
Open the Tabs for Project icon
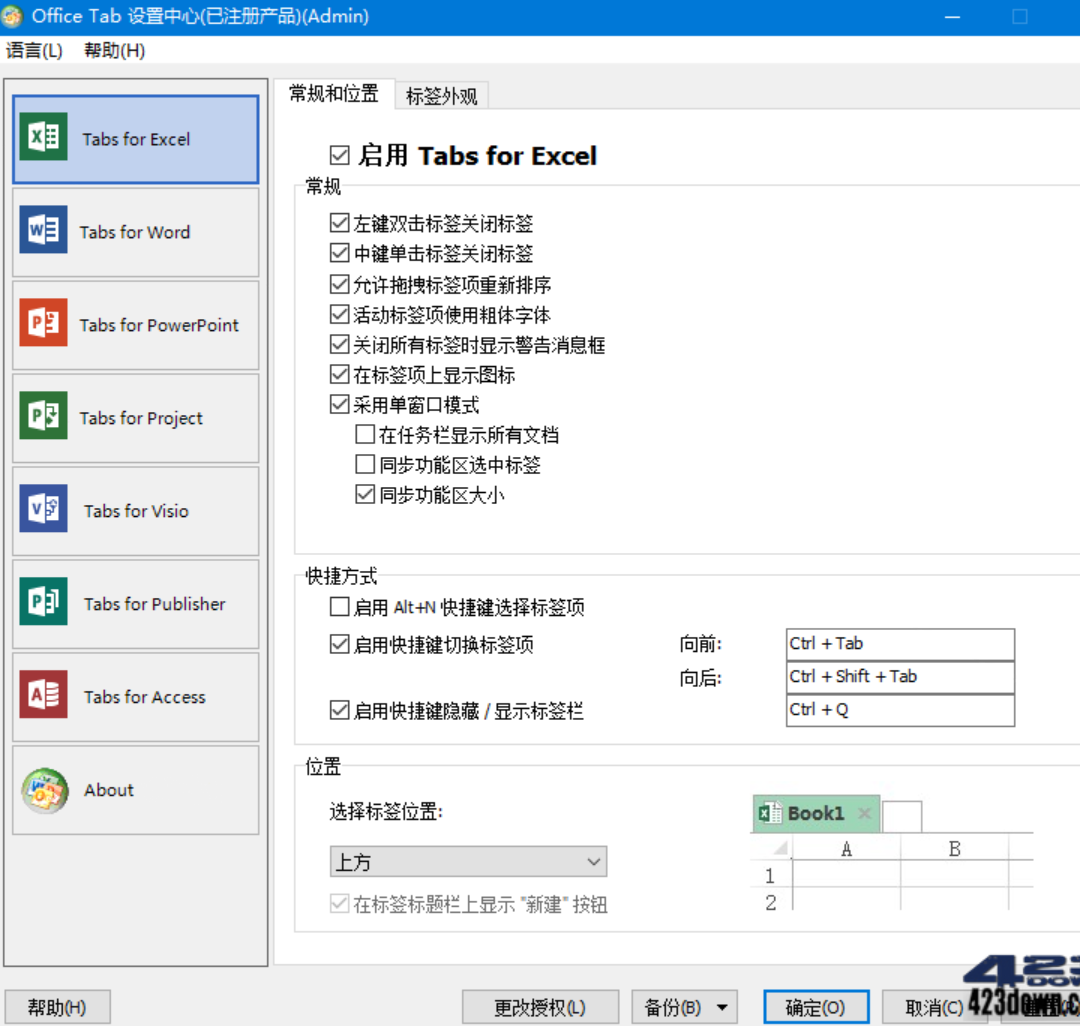(x=43, y=415)
